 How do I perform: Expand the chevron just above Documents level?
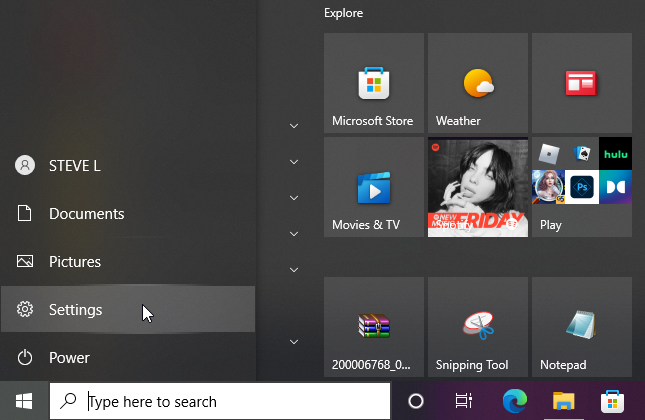coord(294,198)
